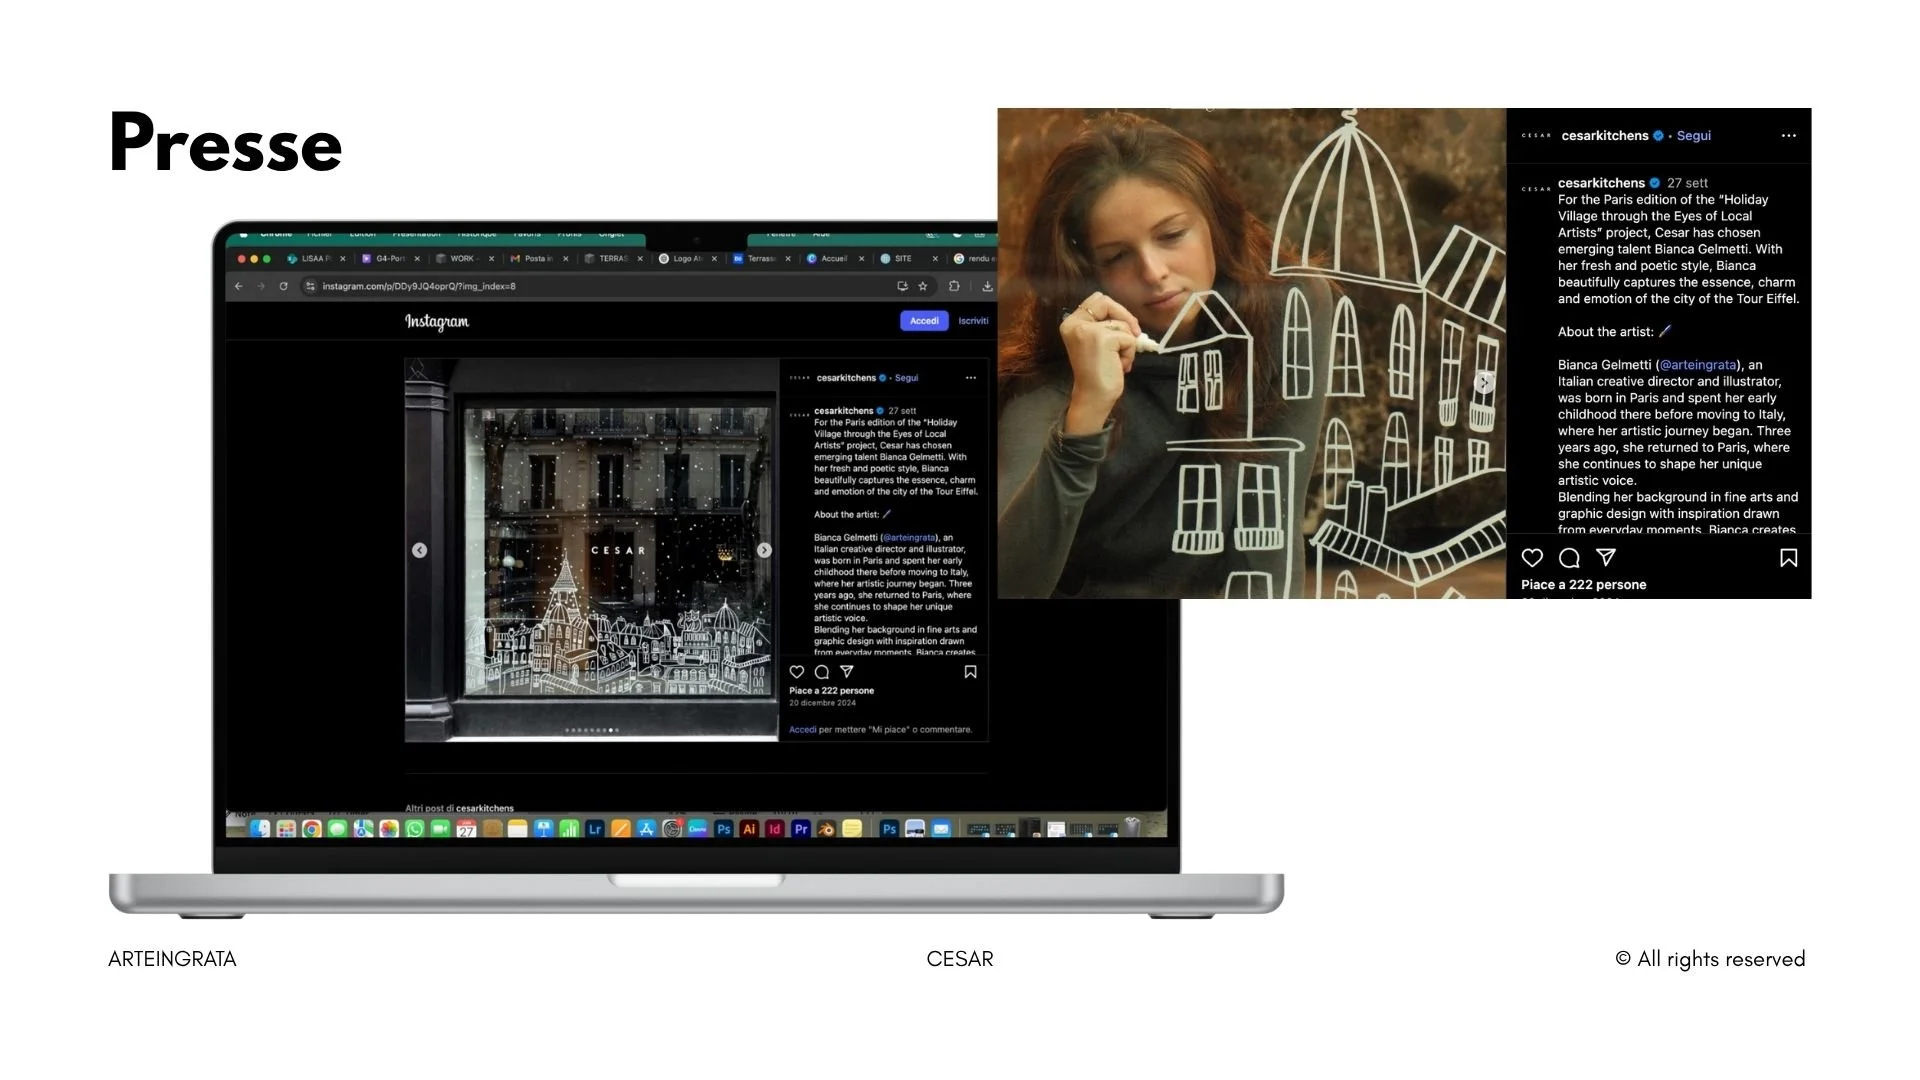Launch Illustrator from the dock
Screen dimensions: 1920x1080
749,829
